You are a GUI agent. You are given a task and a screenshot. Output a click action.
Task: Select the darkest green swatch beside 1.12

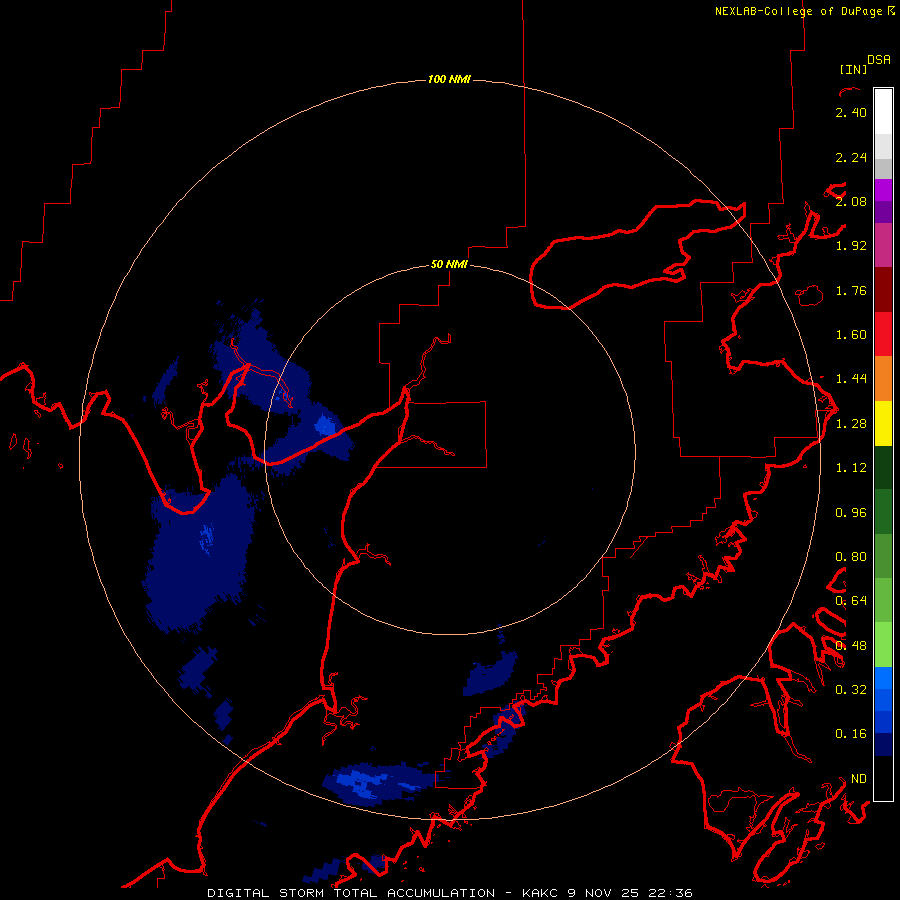(883, 468)
